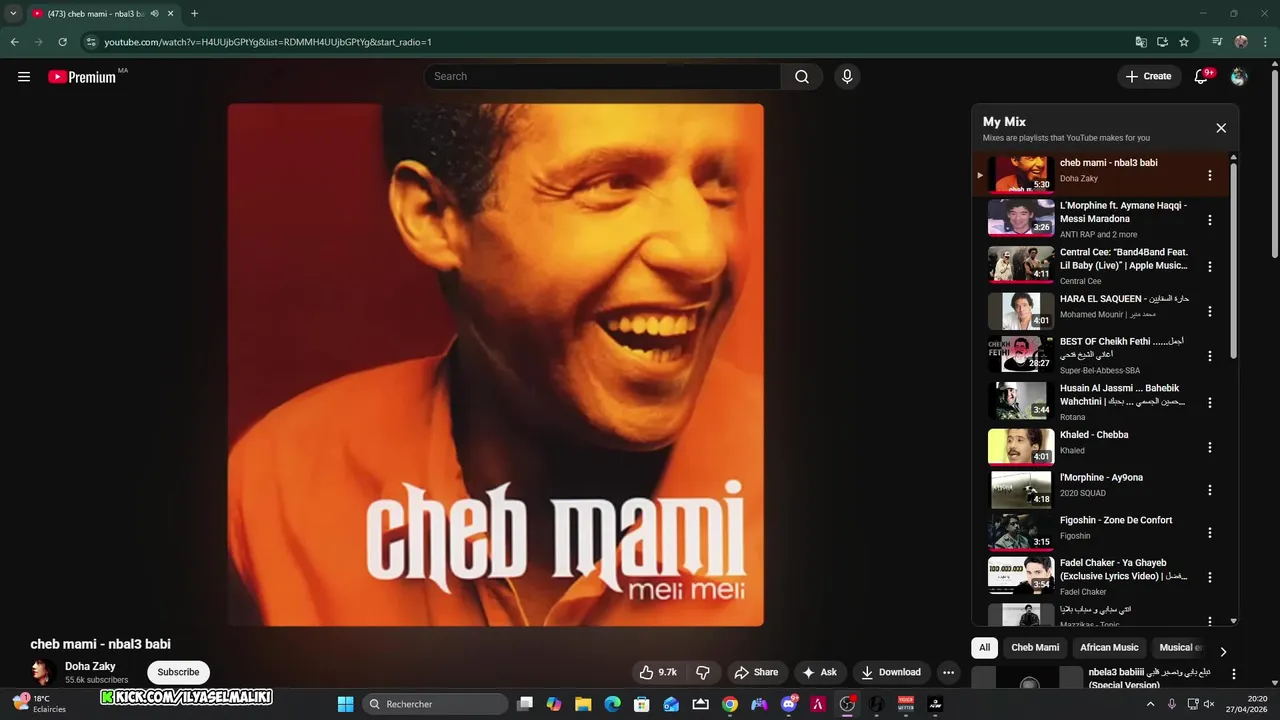Open Microsoft Edge from the taskbar

tap(612, 704)
